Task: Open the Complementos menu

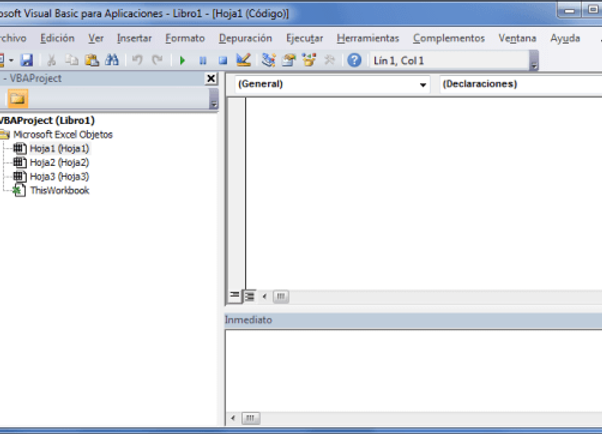Action: tap(449, 38)
